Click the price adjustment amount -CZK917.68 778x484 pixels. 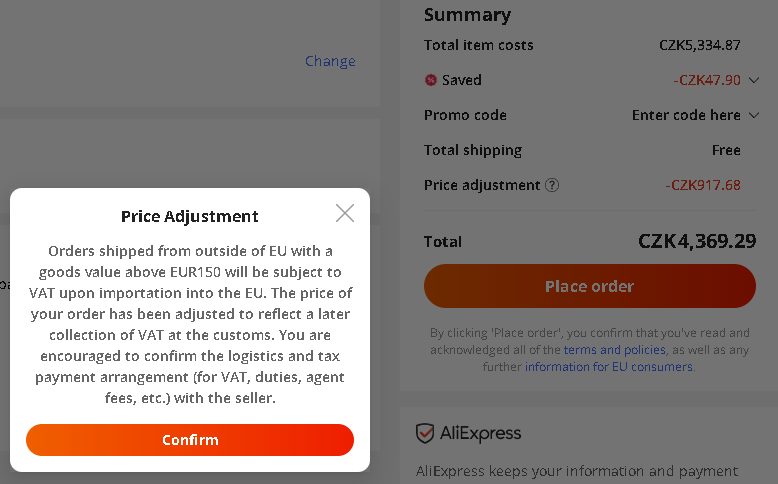pyautogui.click(x=703, y=185)
